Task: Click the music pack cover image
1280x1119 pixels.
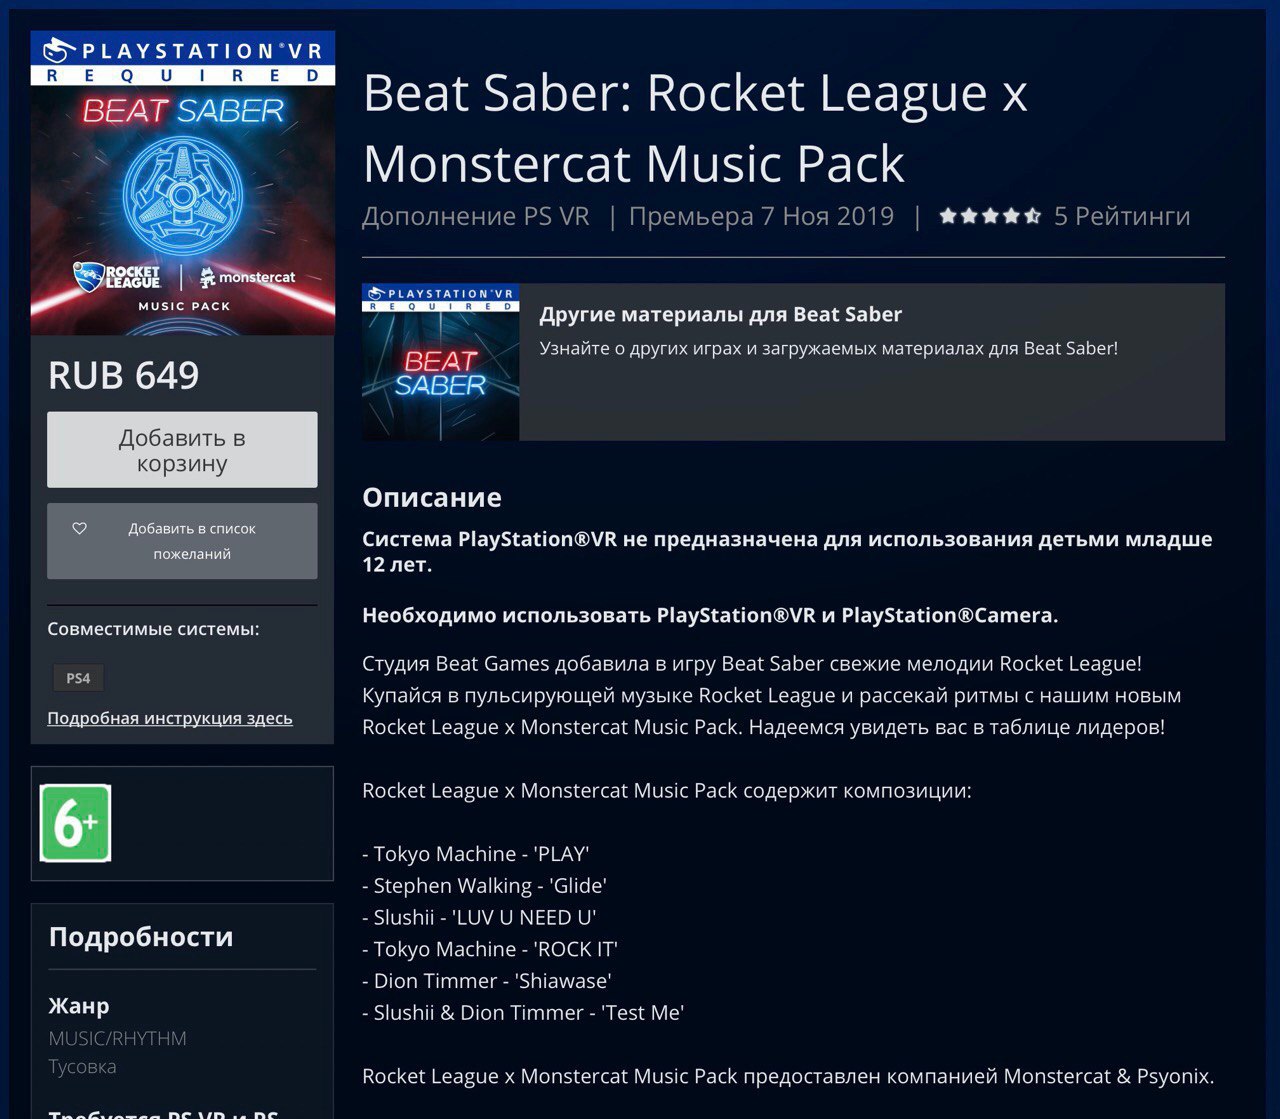Action: [x=183, y=183]
